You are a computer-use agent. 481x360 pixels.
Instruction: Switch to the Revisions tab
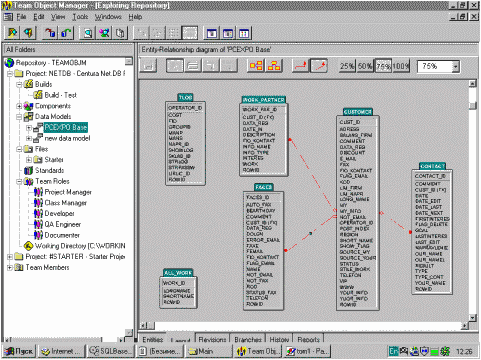[x=212, y=339]
